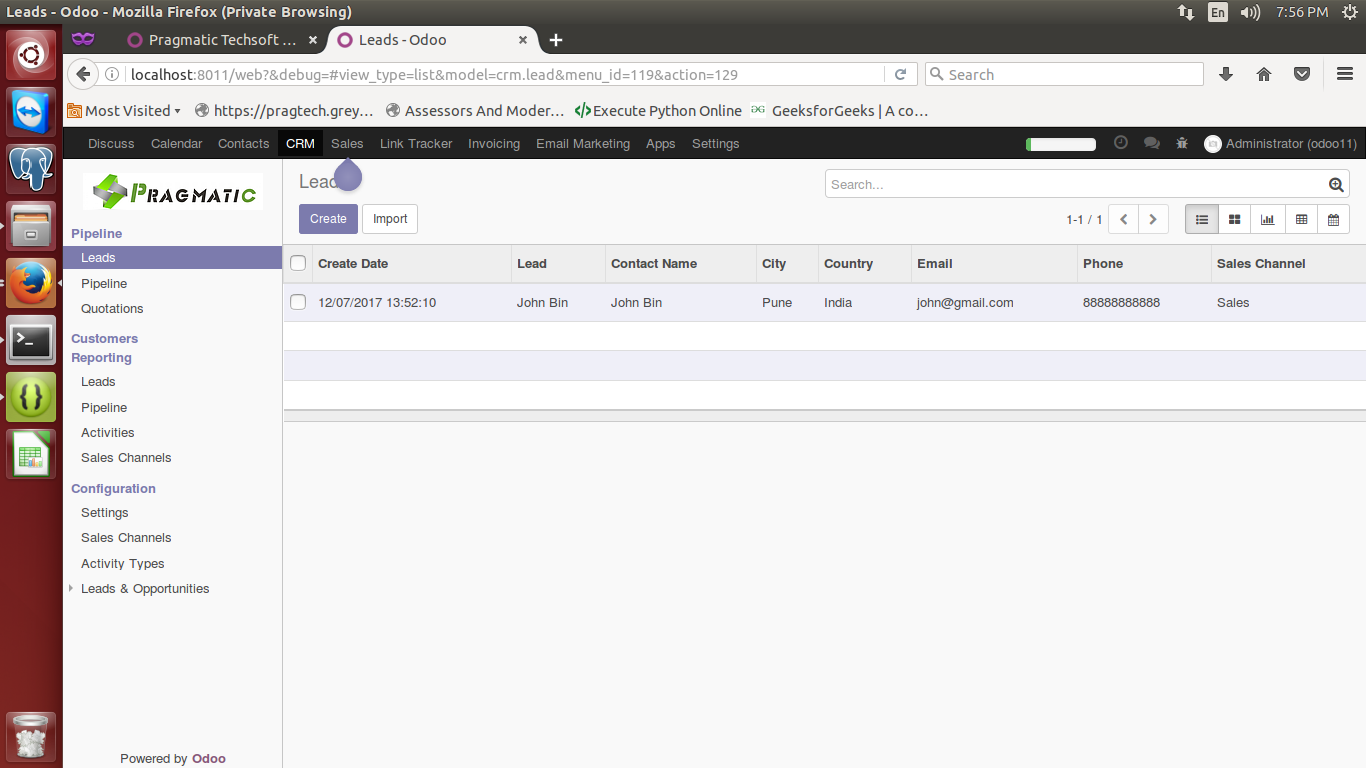Image resolution: width=1366 pixels, height=768 pixels.
Task: Open the Odoo link in footer
Action: [209, 758]
